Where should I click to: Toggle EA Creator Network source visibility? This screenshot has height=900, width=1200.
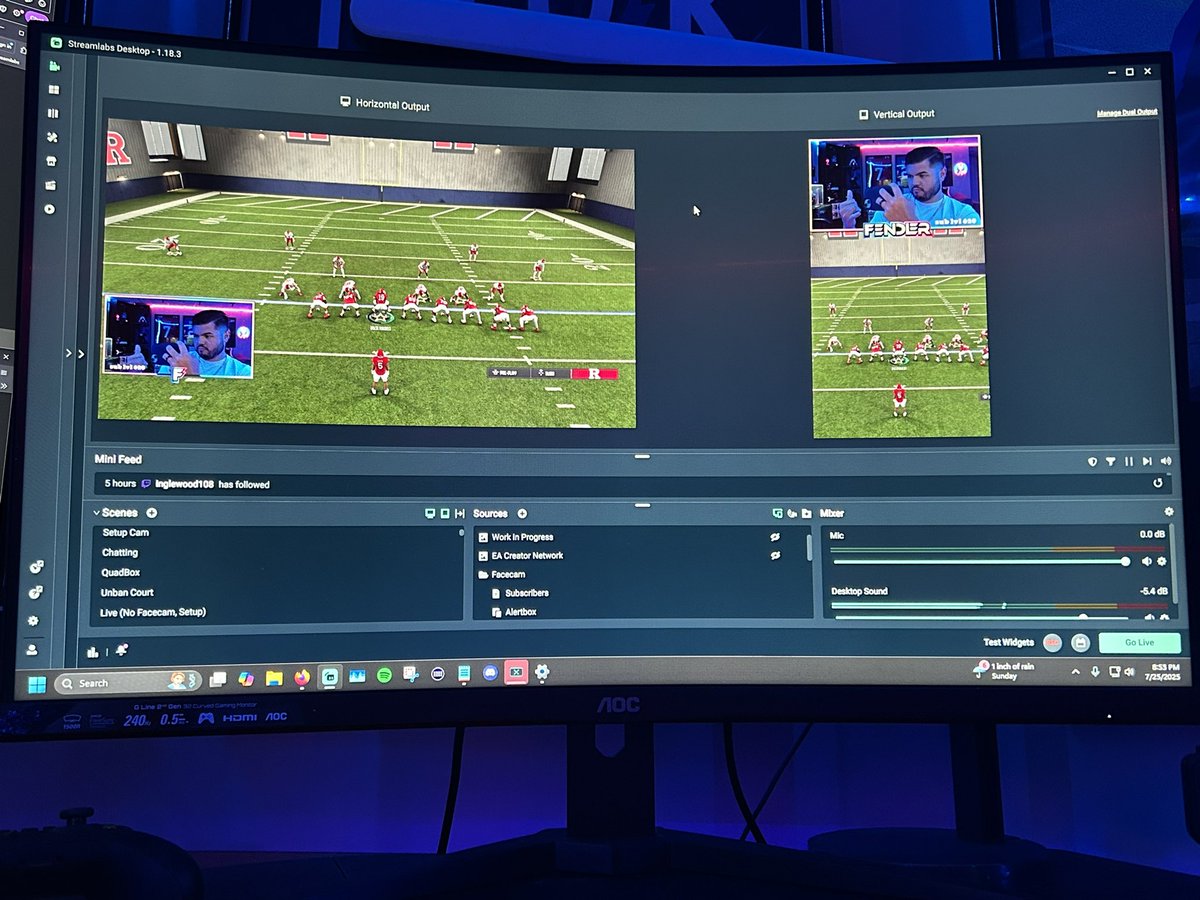[x=774, y=555]
